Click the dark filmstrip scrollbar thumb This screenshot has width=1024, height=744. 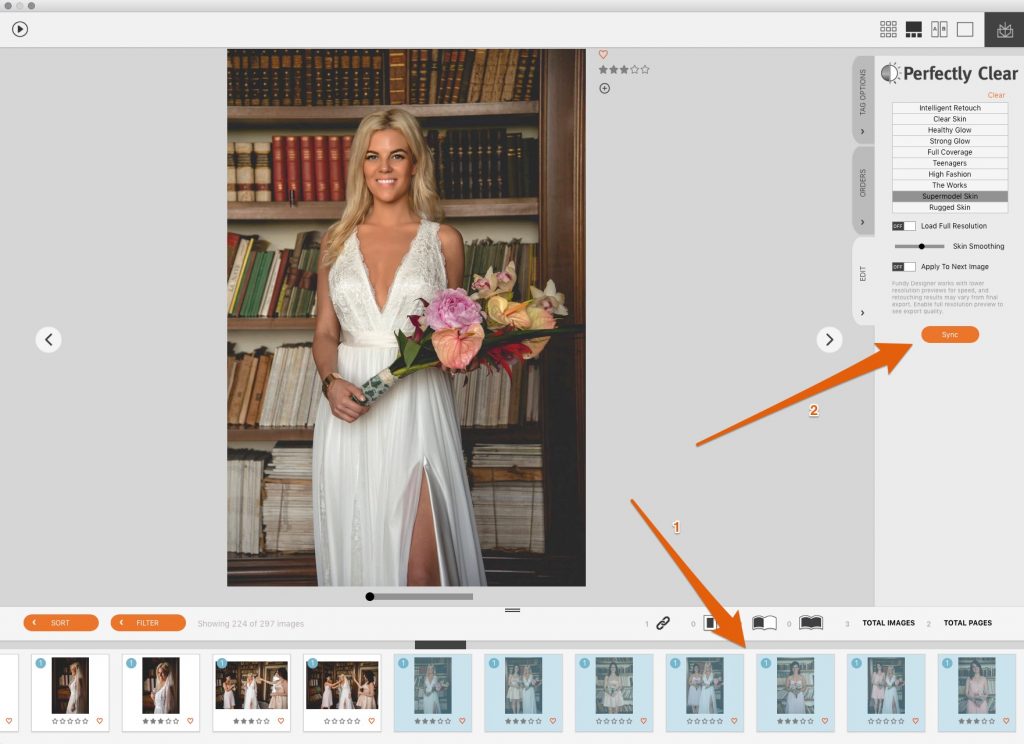tap(440, 645)
